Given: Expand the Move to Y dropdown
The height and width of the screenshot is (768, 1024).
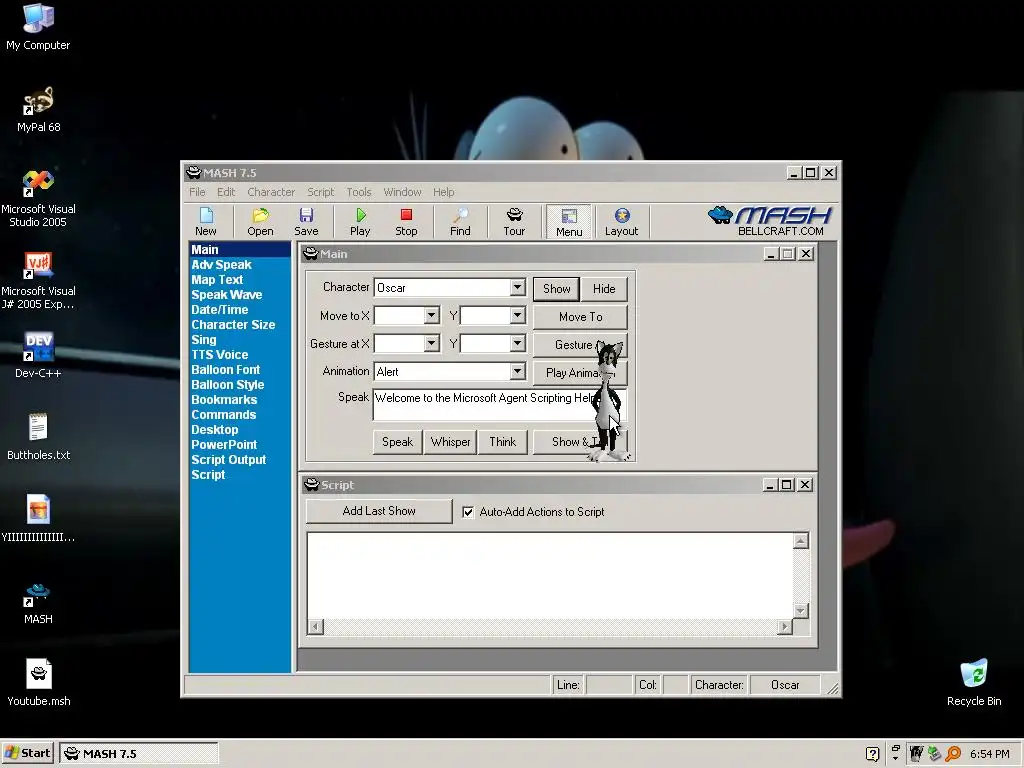Looking at the screenshot, I should coord(517,315).
